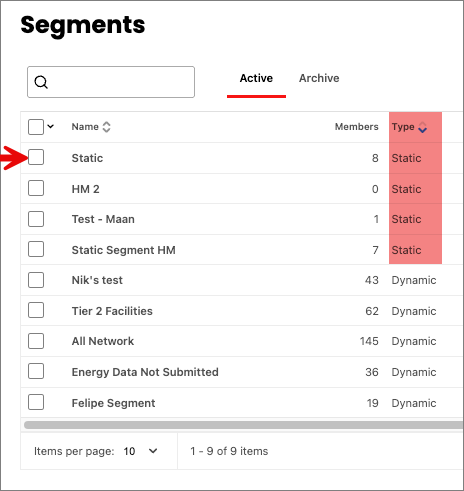Check the Tier 2 Facilities checkbox
This screenshot has height=491, width=464.
pyautogui.click(x=36, y=310)
